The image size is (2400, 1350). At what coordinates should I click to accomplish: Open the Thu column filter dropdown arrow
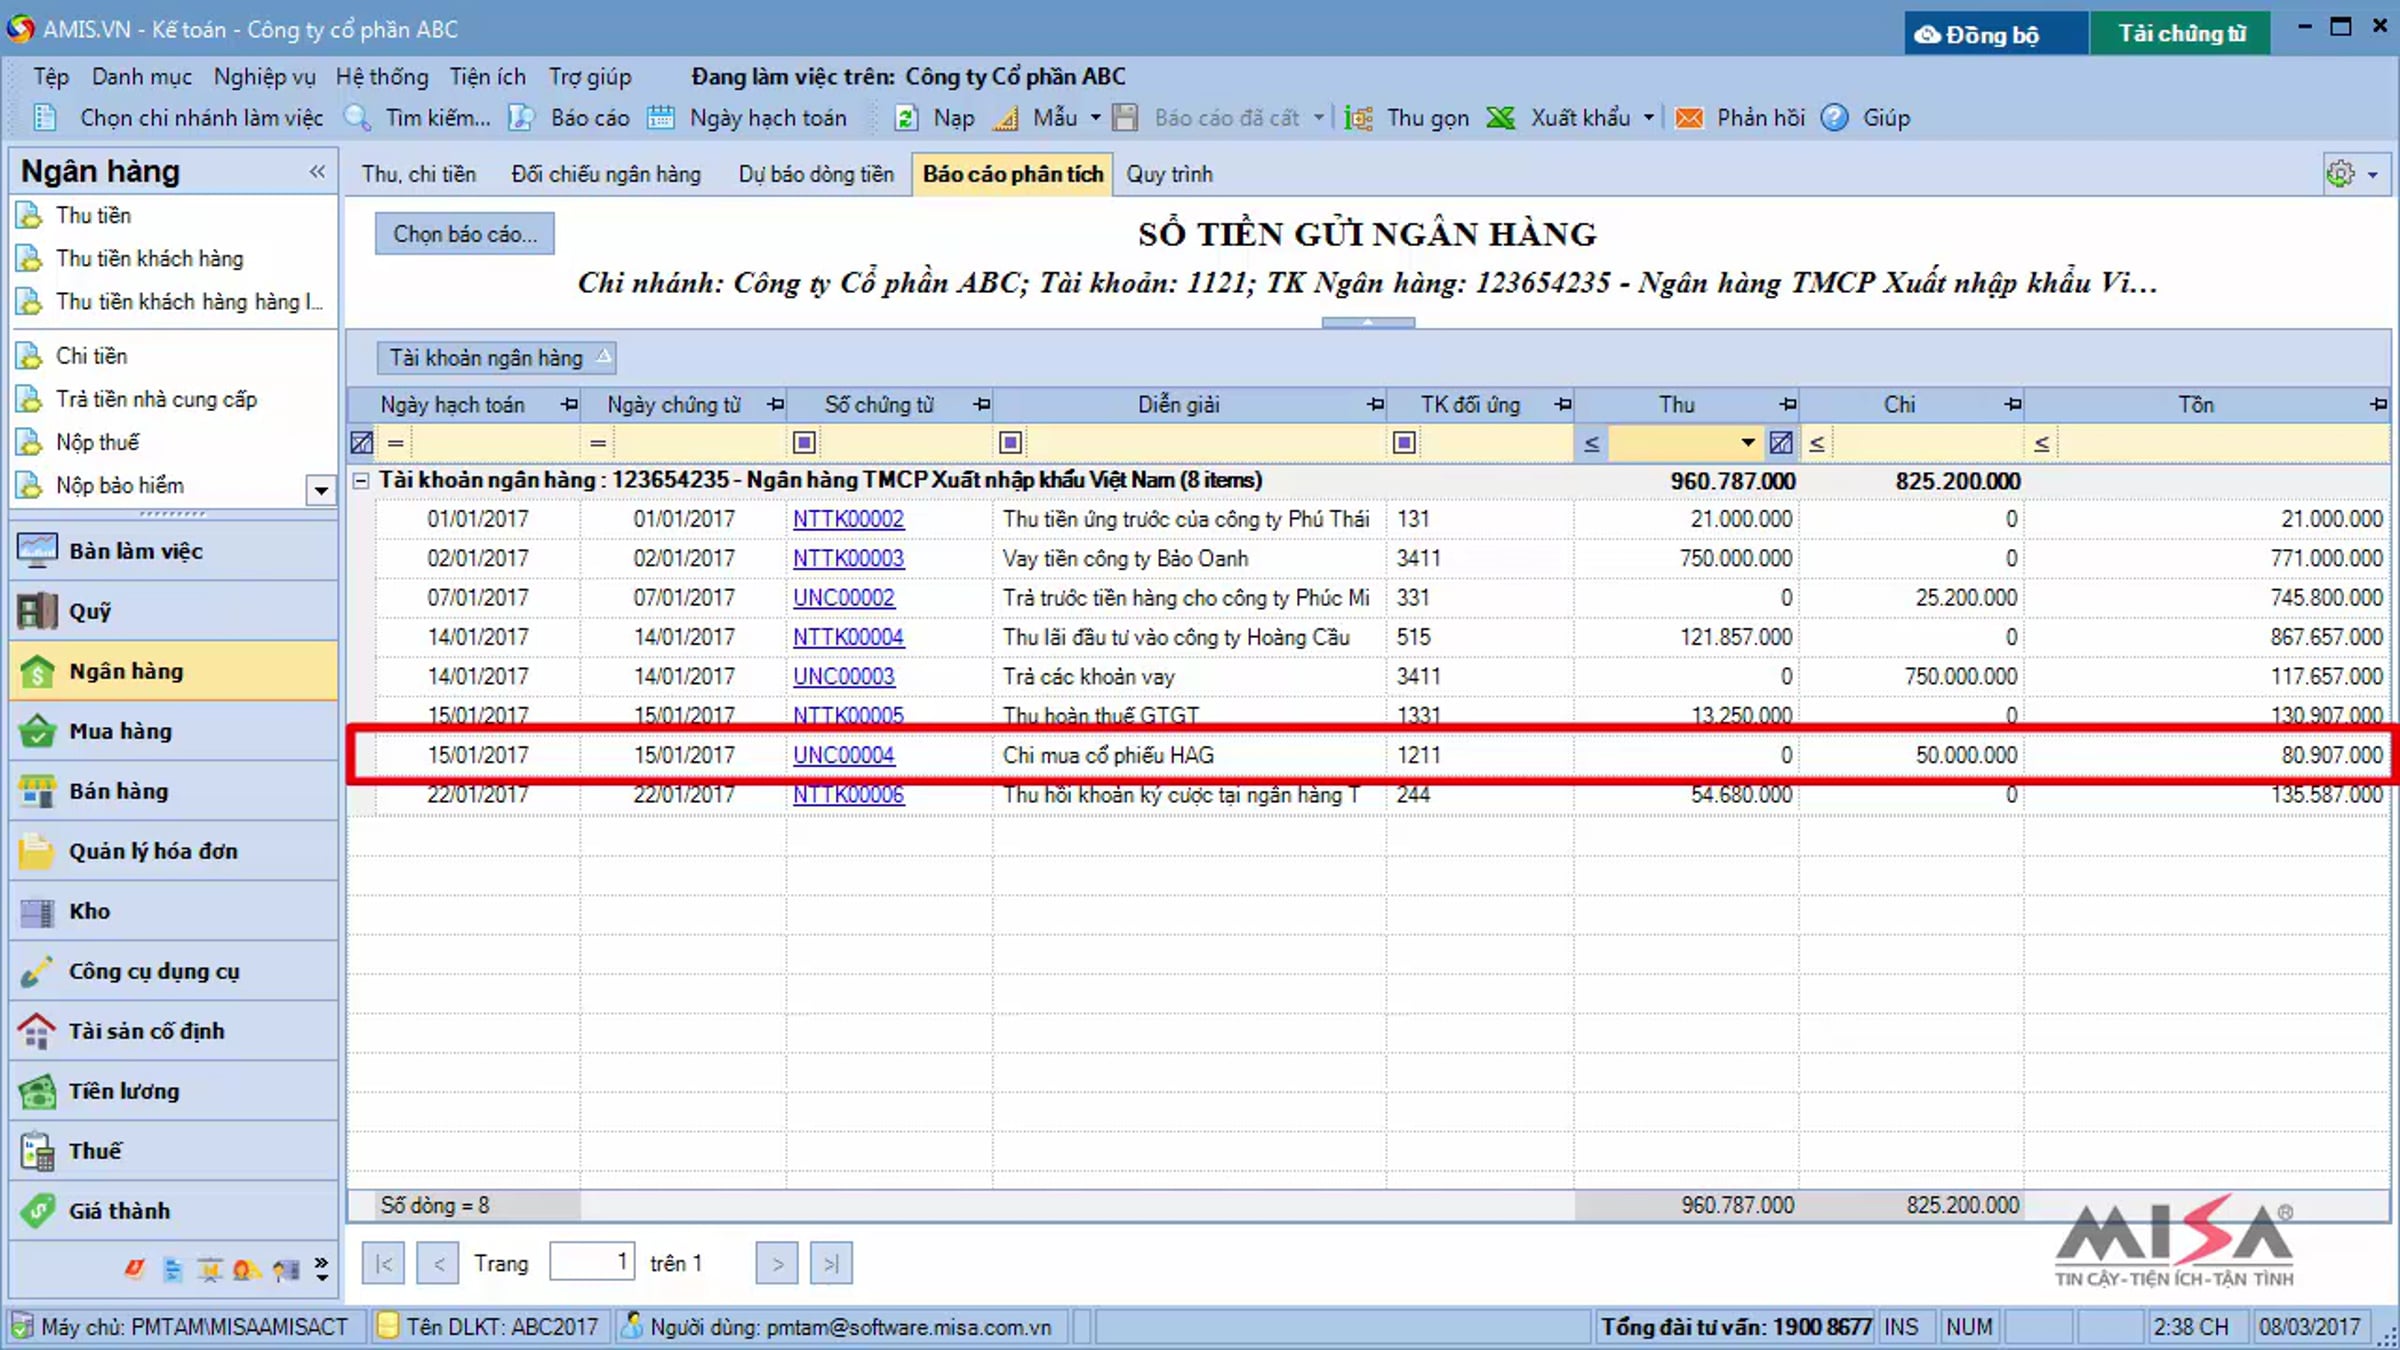pyautogui.click(x=1747, y=442)
